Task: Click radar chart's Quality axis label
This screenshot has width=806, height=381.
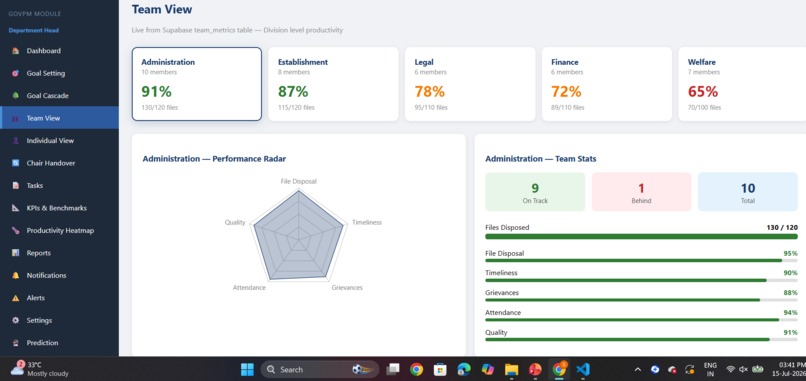Action: coord(235,223)
